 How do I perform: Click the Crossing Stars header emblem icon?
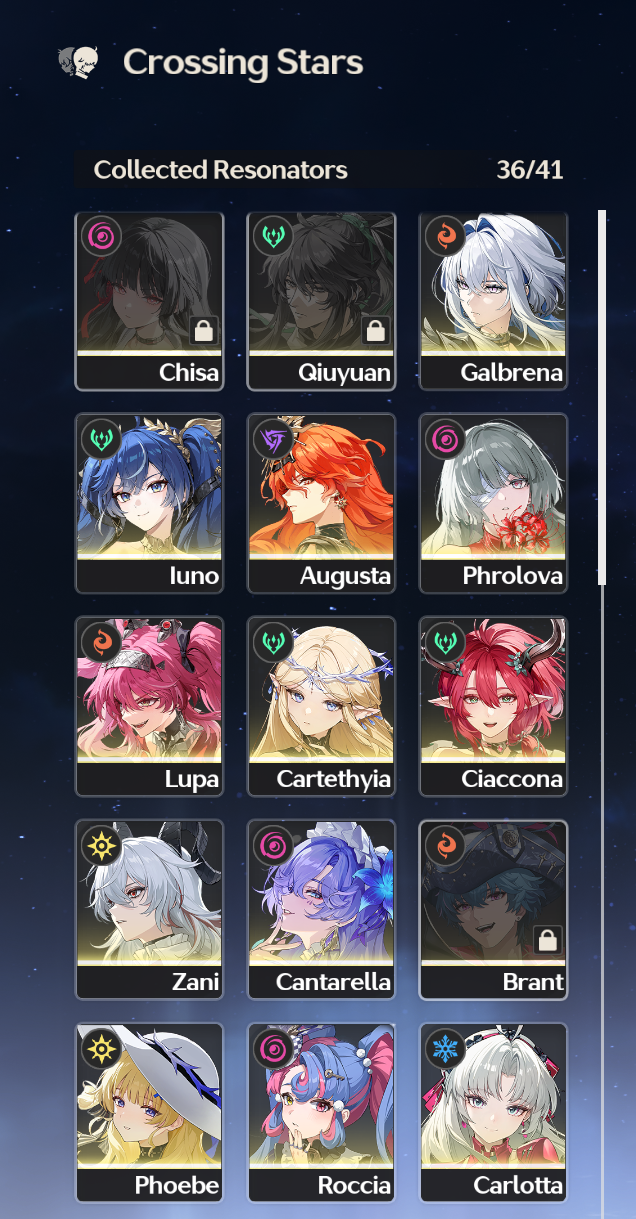pos(77,62)
